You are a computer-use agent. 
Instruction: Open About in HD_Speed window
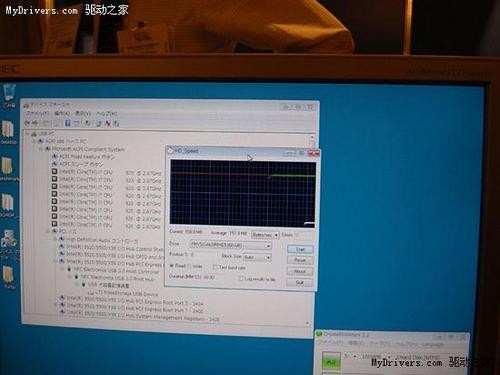pyautogui.click(x=300, y=271)
